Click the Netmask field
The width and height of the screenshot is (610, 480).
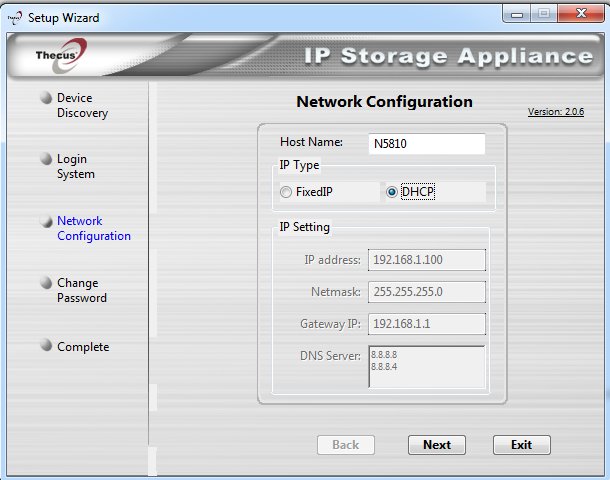click(426, 292)
